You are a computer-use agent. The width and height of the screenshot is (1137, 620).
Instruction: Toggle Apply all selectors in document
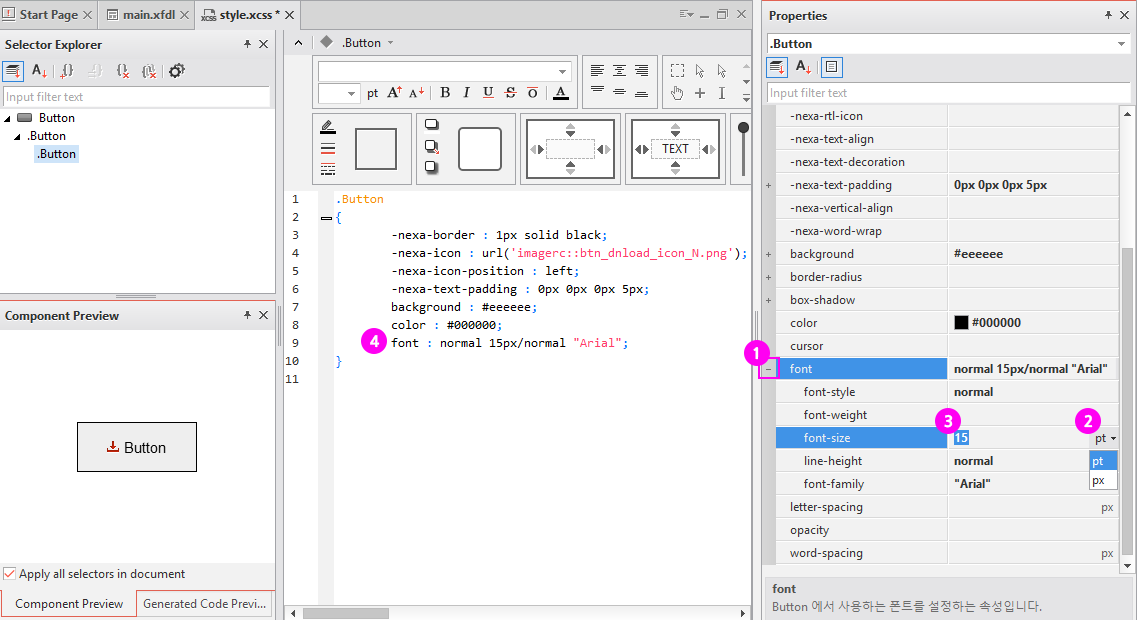(x=9, y=574)
